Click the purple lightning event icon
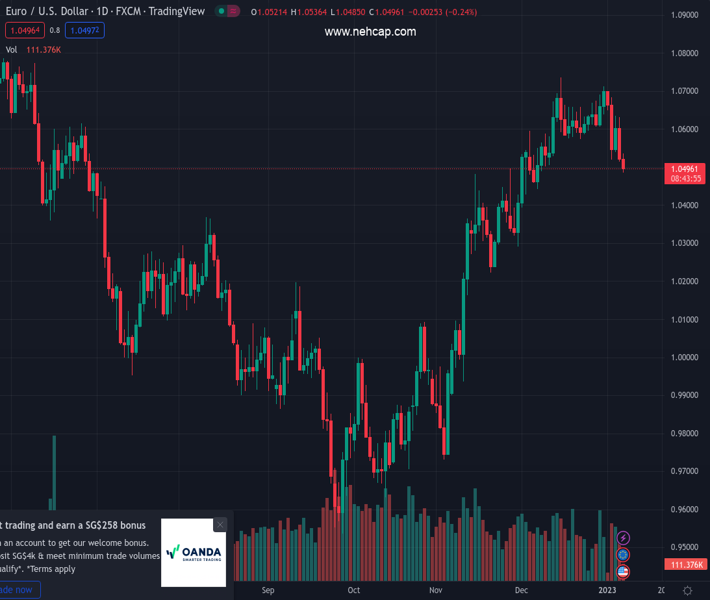This screenshot has width=710, height=600. pos(624,539)
